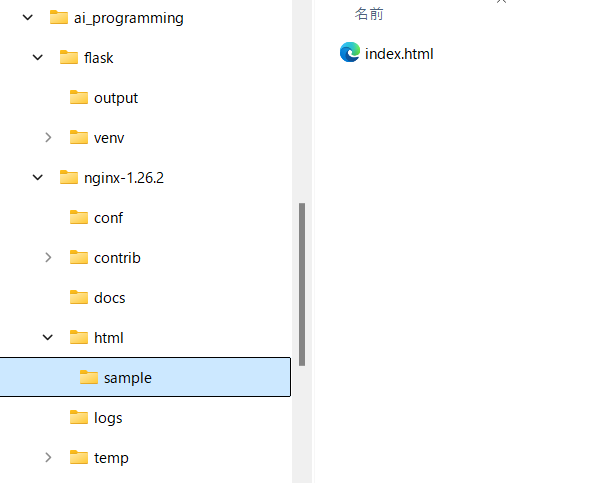Click the ai_programming folder icon
This screenshot has width=602, height=483.
59,18
